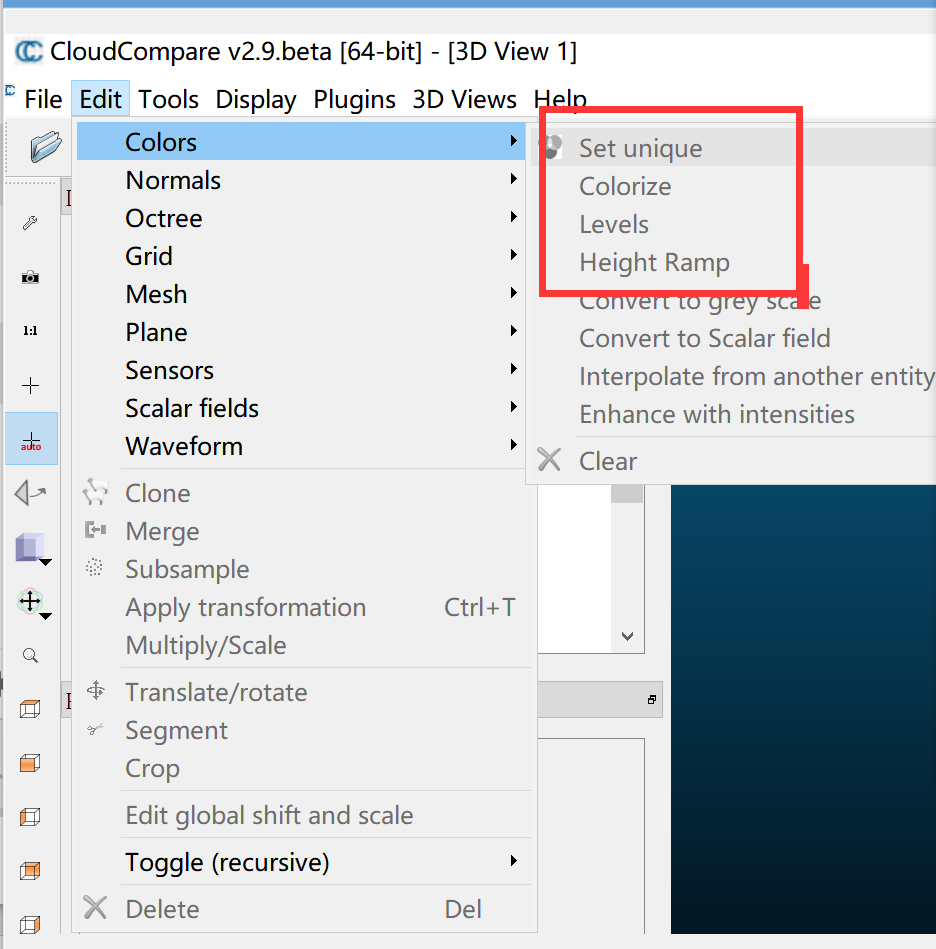Disable the auto-pick rotation center toggle
Screen dimensions: 936x949
tap(30, 438)
